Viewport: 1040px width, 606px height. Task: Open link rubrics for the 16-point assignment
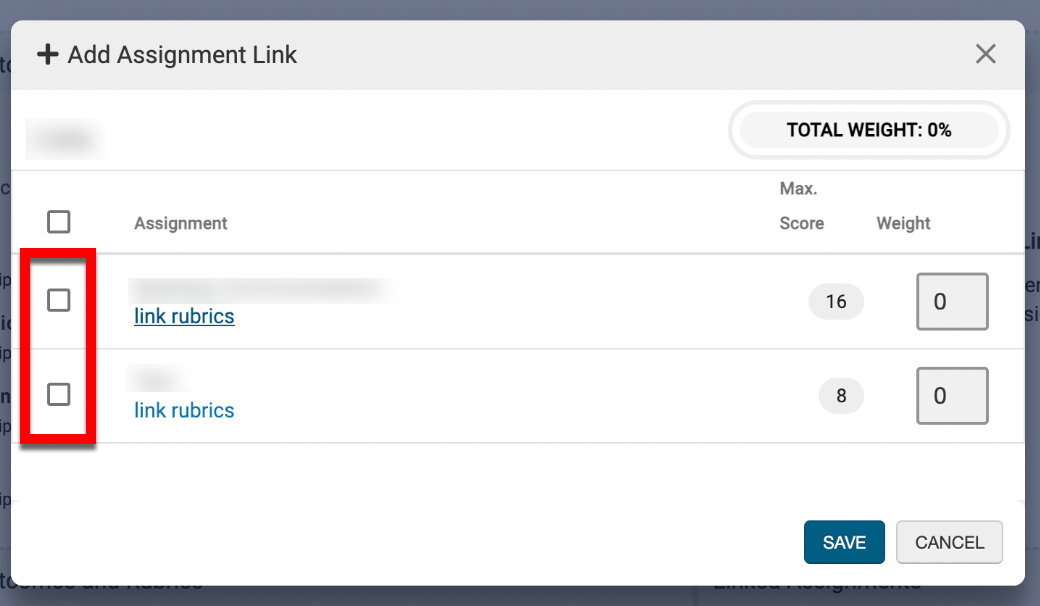[184, 316]
